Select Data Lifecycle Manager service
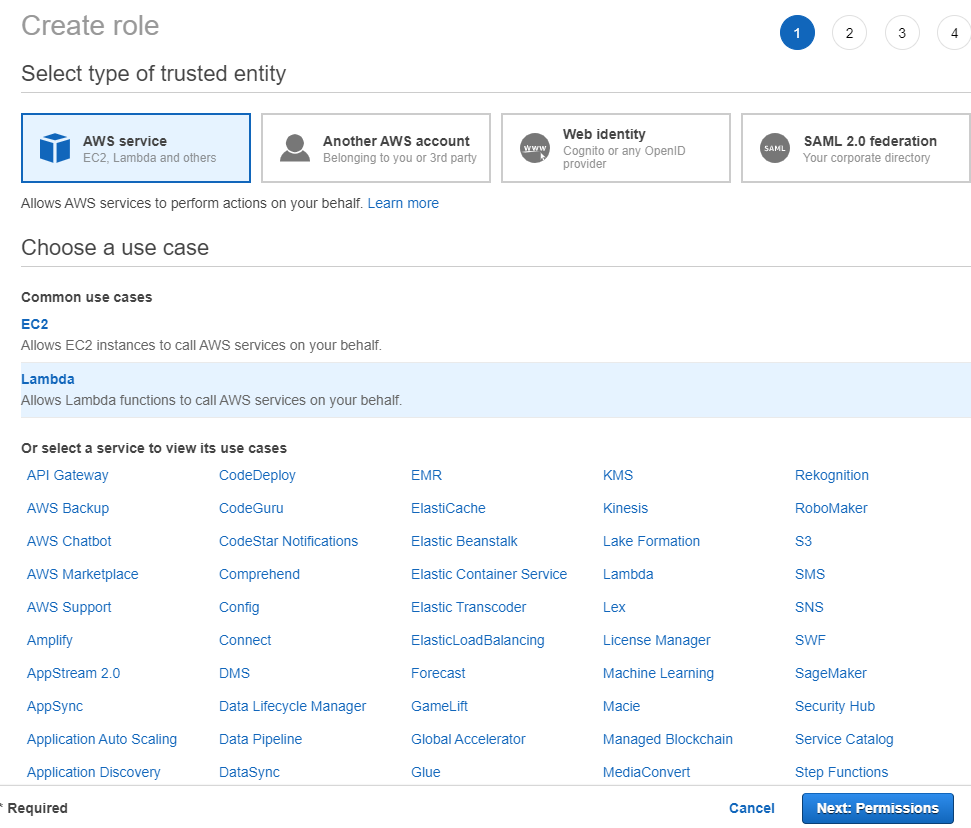Screen dimensions: 971x828 point(293,706)
